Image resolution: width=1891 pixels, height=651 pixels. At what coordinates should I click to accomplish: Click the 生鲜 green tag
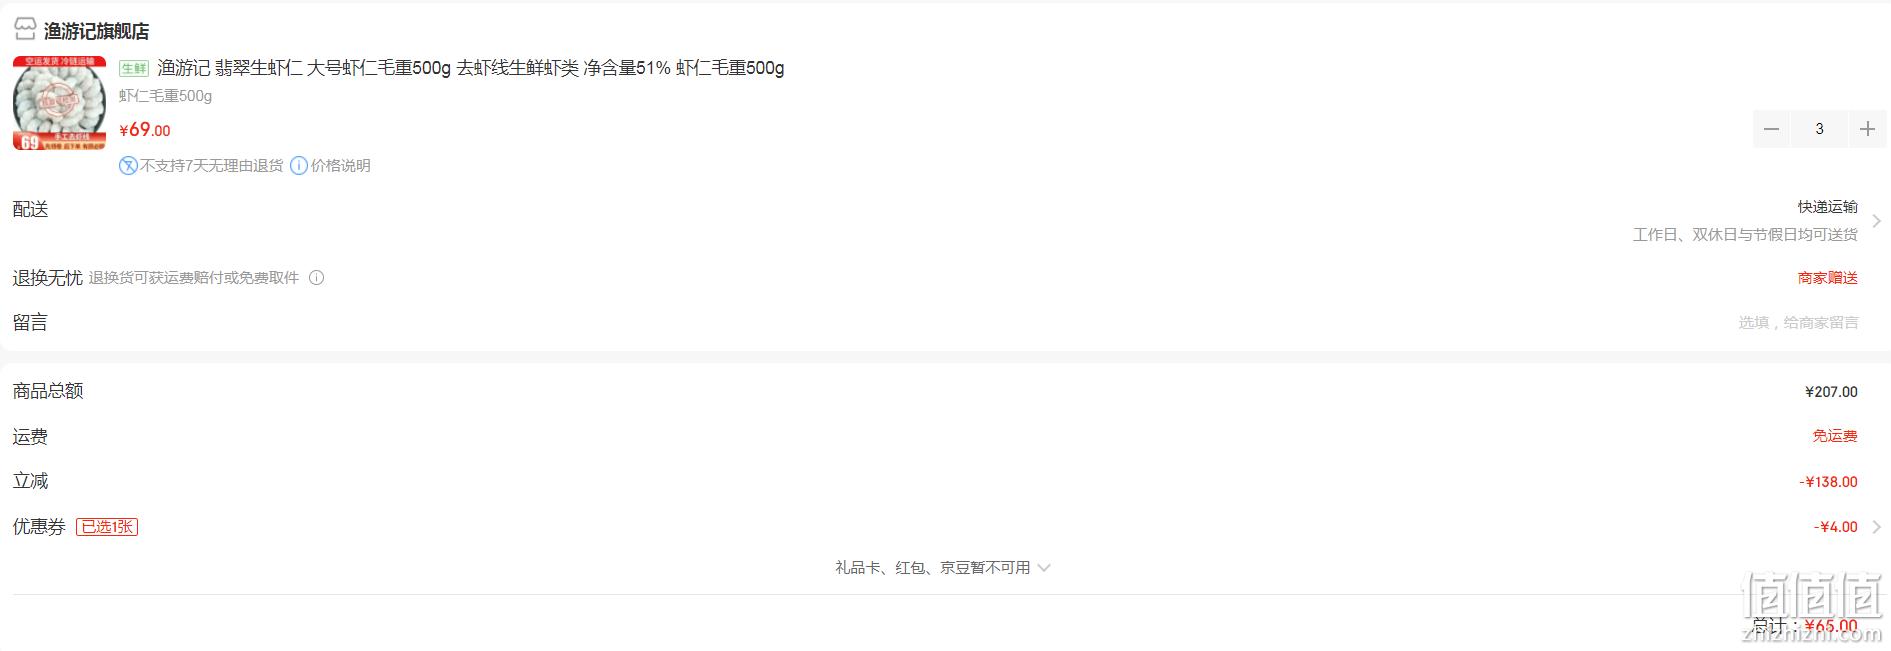[133, 68]
